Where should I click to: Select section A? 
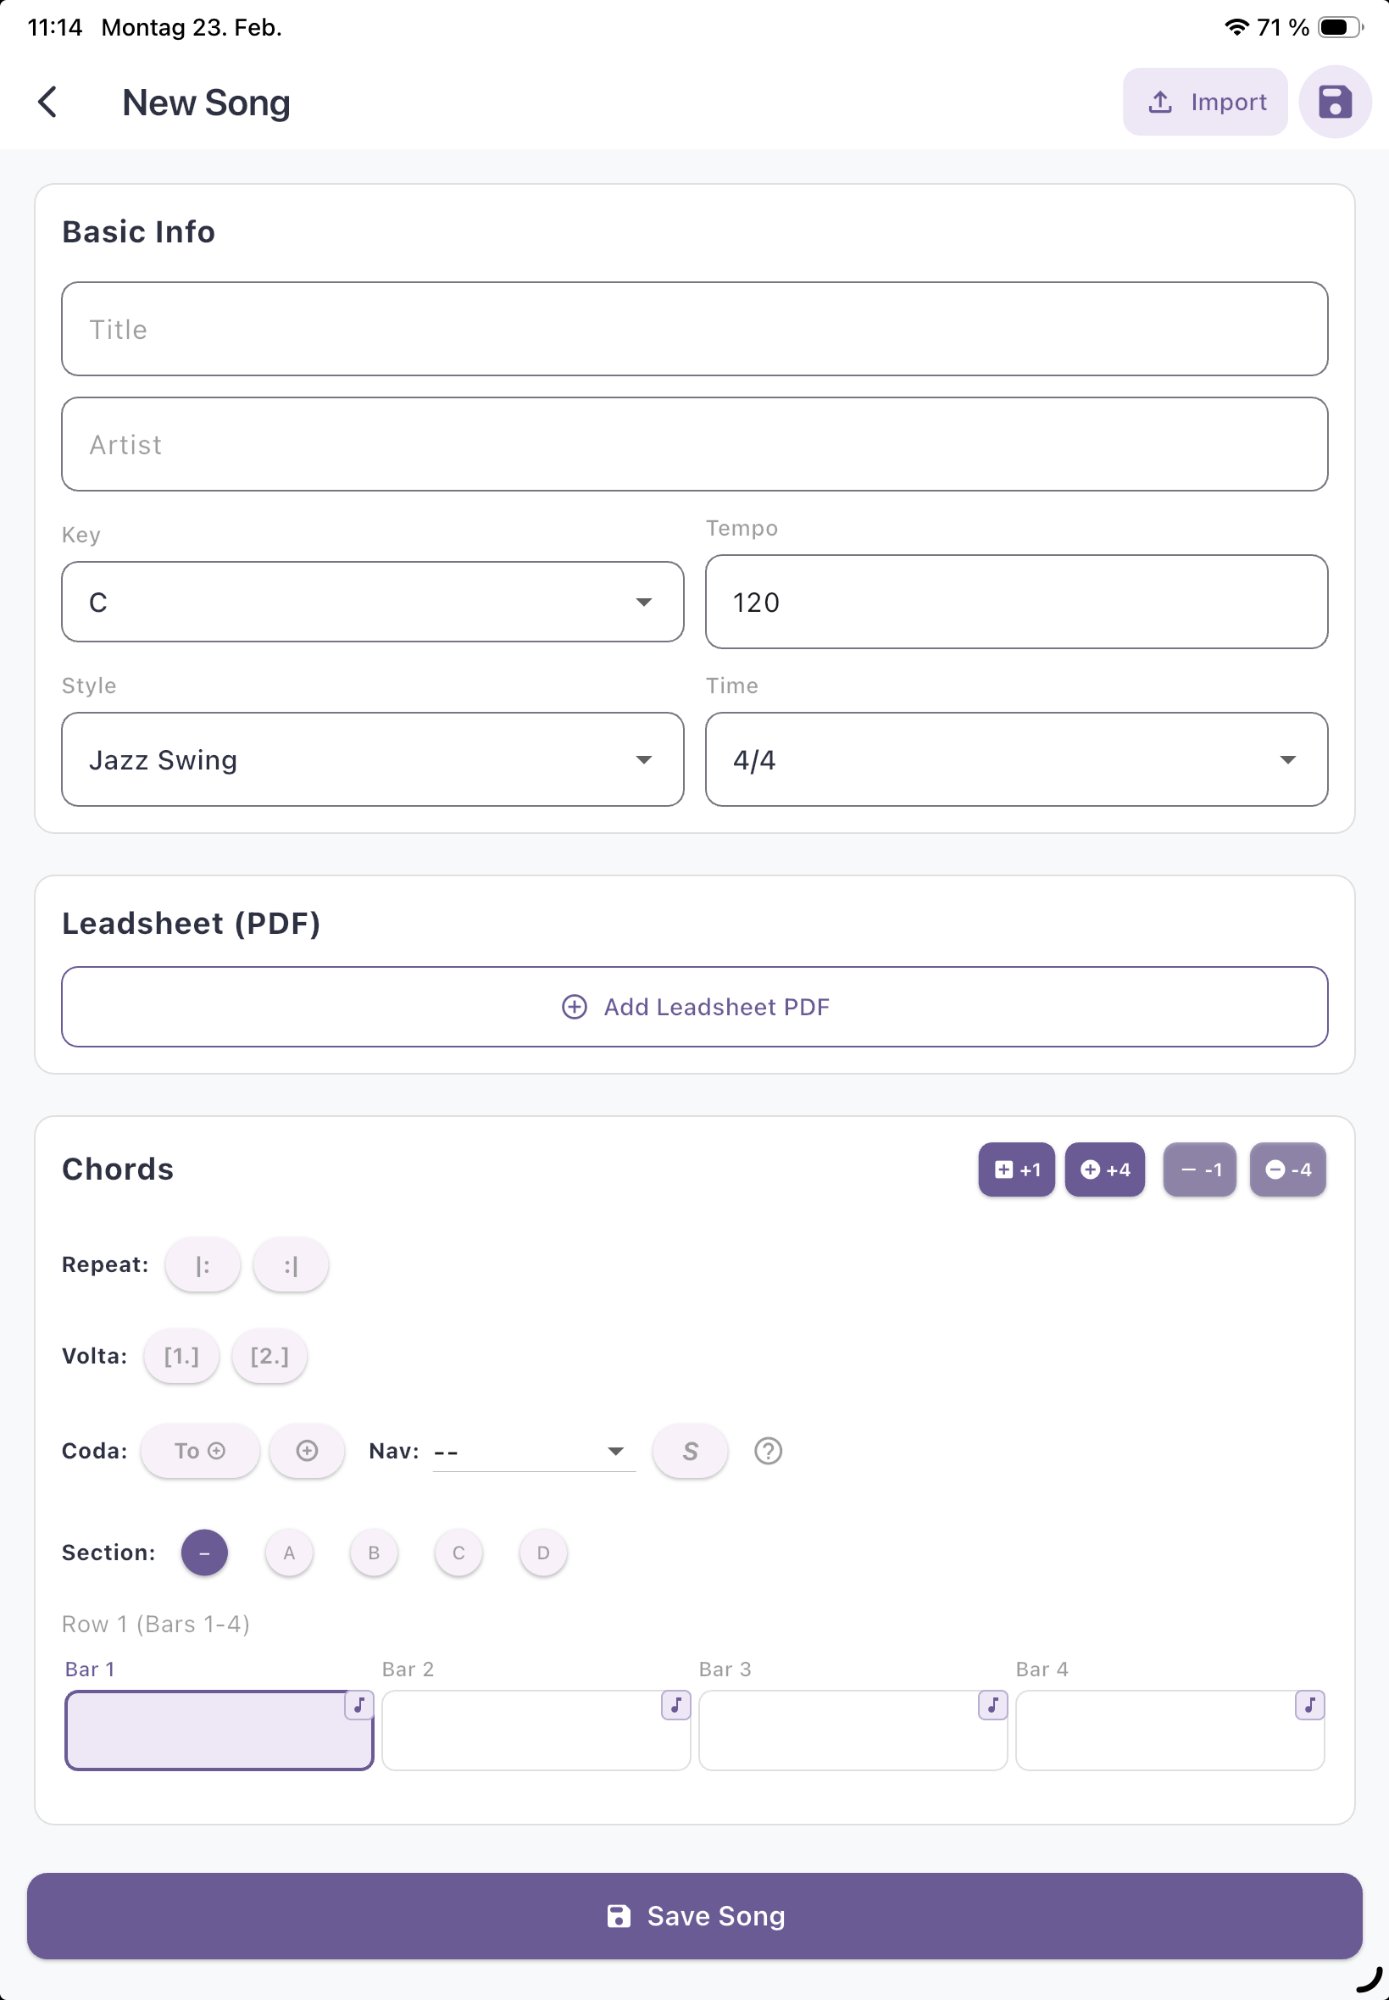pyautogui.click(x=289, y=1553)
